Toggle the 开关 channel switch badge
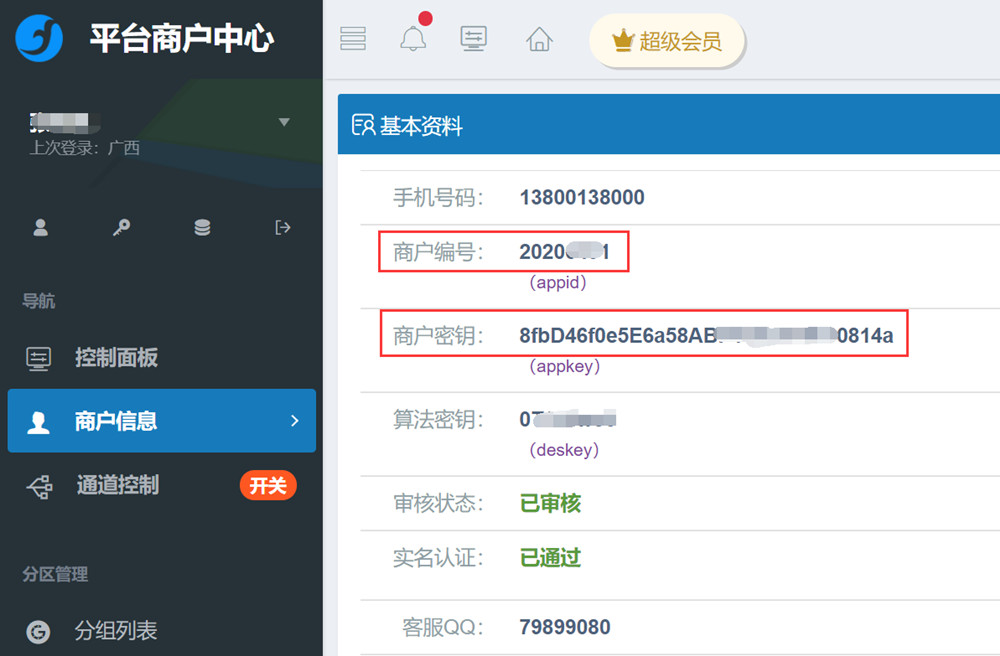 click(x=268, y=486)
